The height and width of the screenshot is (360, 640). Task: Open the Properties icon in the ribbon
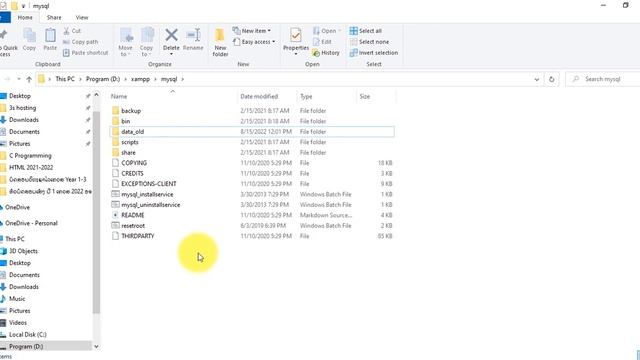(x=296, y=36)
